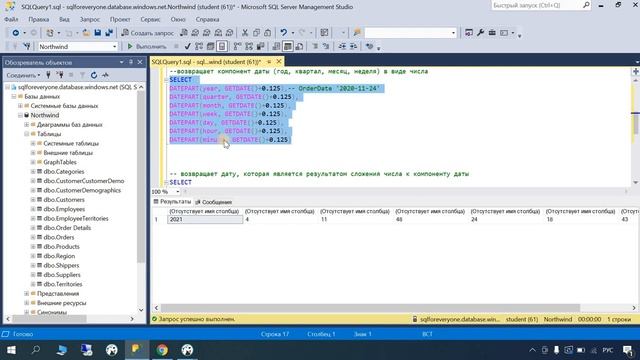
Task: Click the Decrease Indent icon
Action: point(342,47)
